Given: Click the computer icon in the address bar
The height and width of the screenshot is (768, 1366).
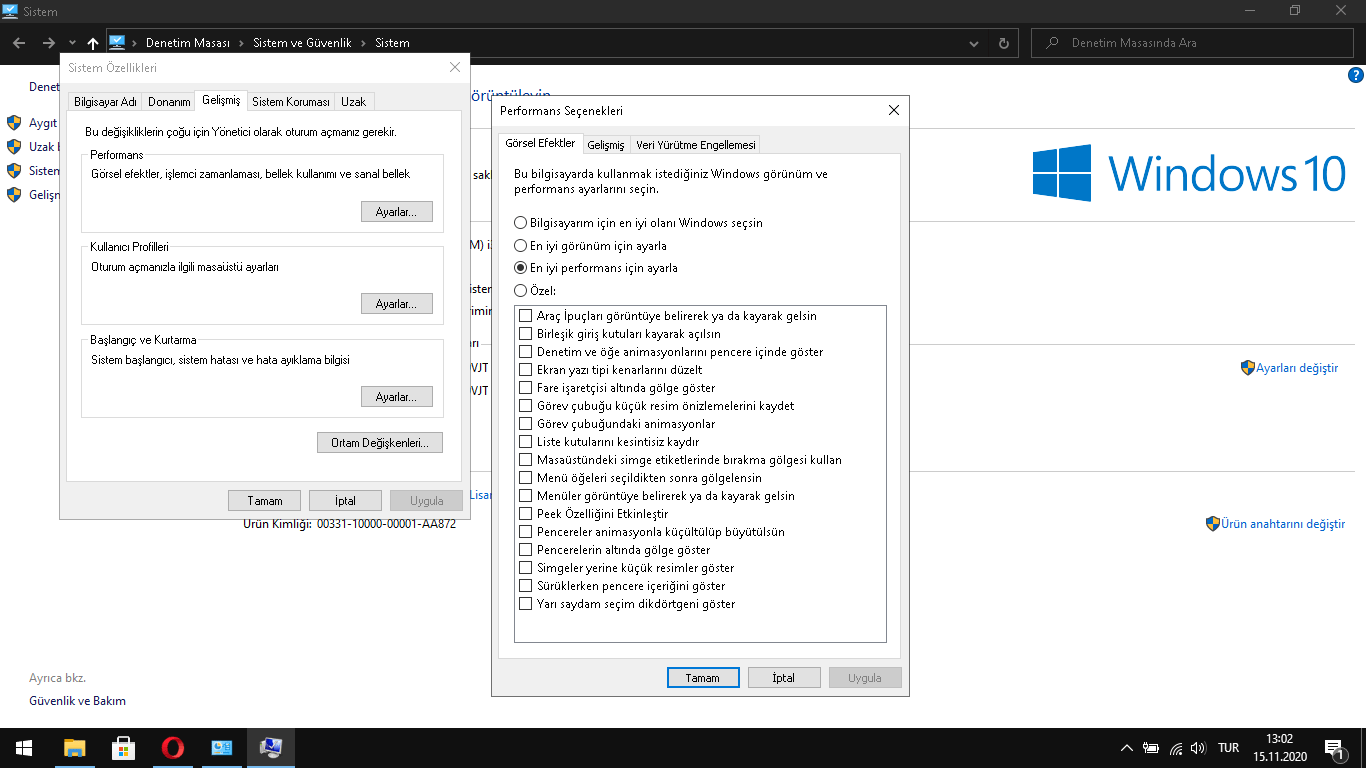Looking at the screenshot, I should tap(117, 43).
